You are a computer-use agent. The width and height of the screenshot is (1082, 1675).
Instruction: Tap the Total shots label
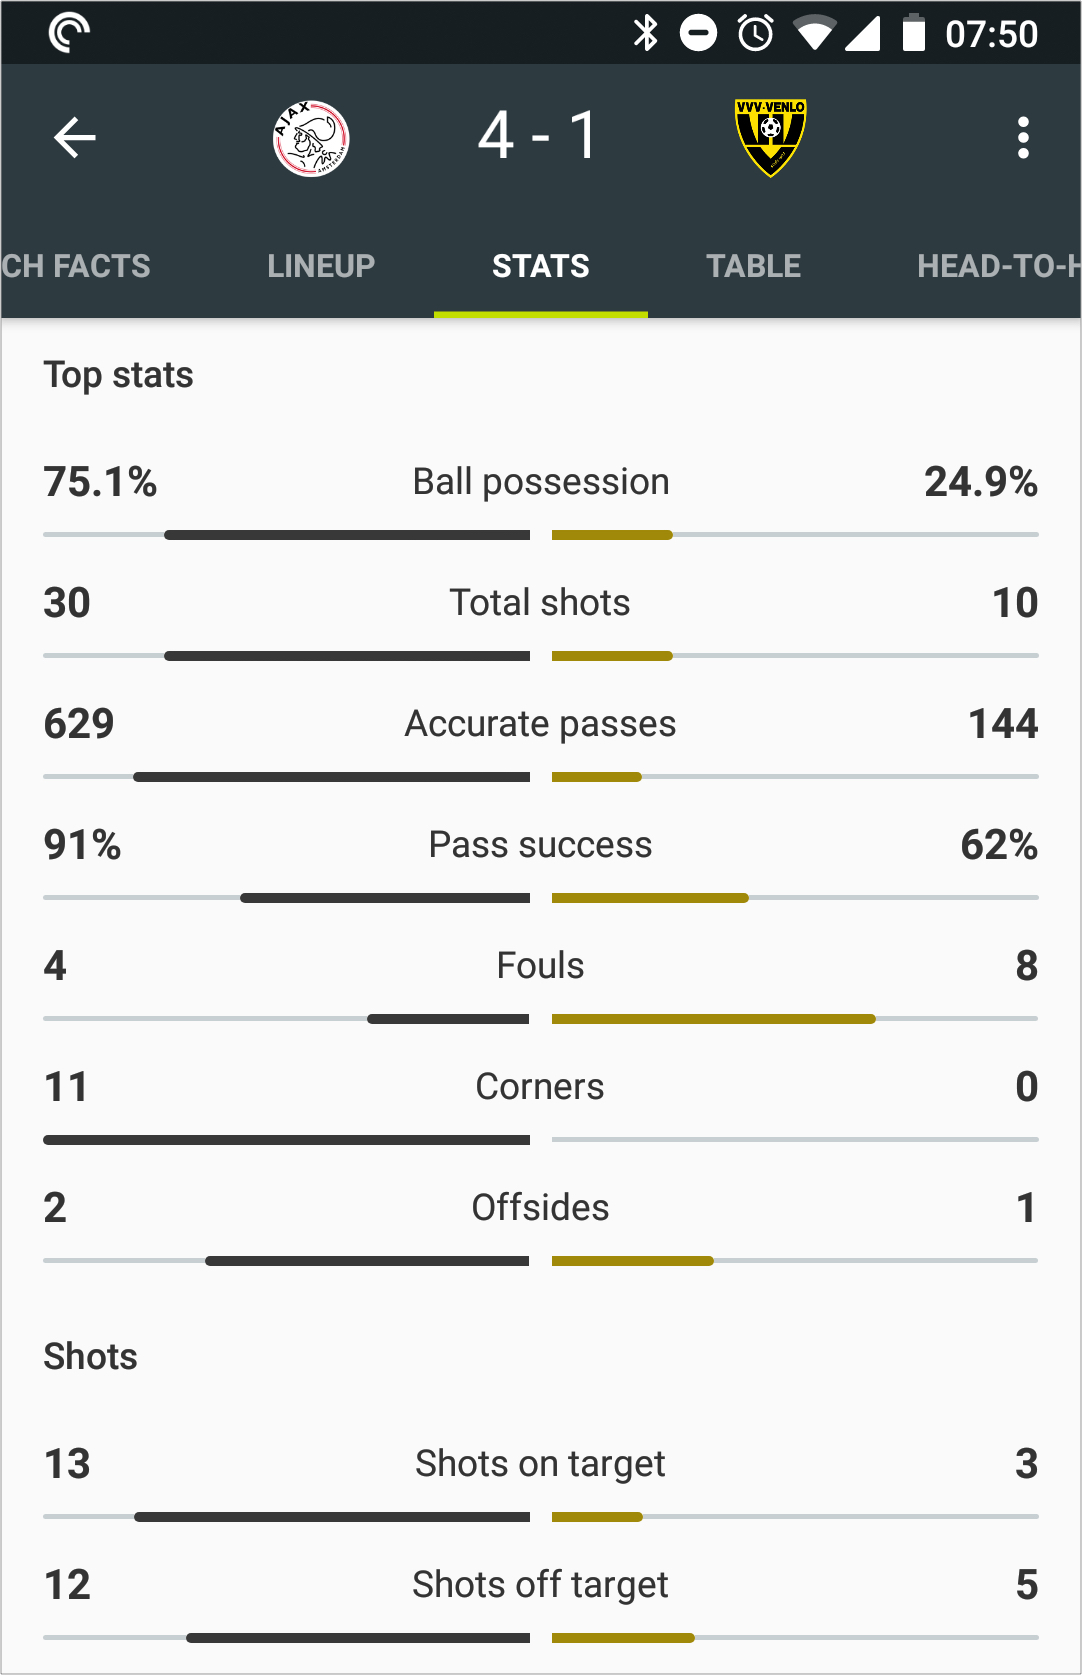point(540,603)
